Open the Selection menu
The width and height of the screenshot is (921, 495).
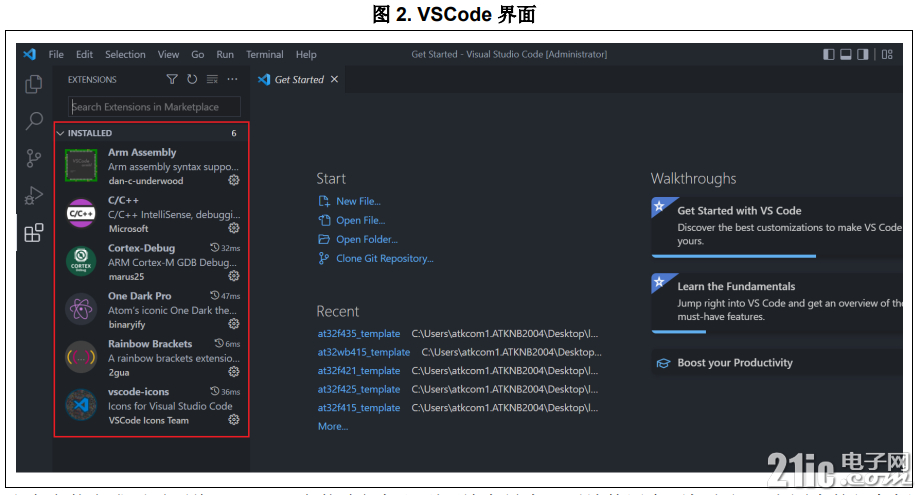click(125, 54)
